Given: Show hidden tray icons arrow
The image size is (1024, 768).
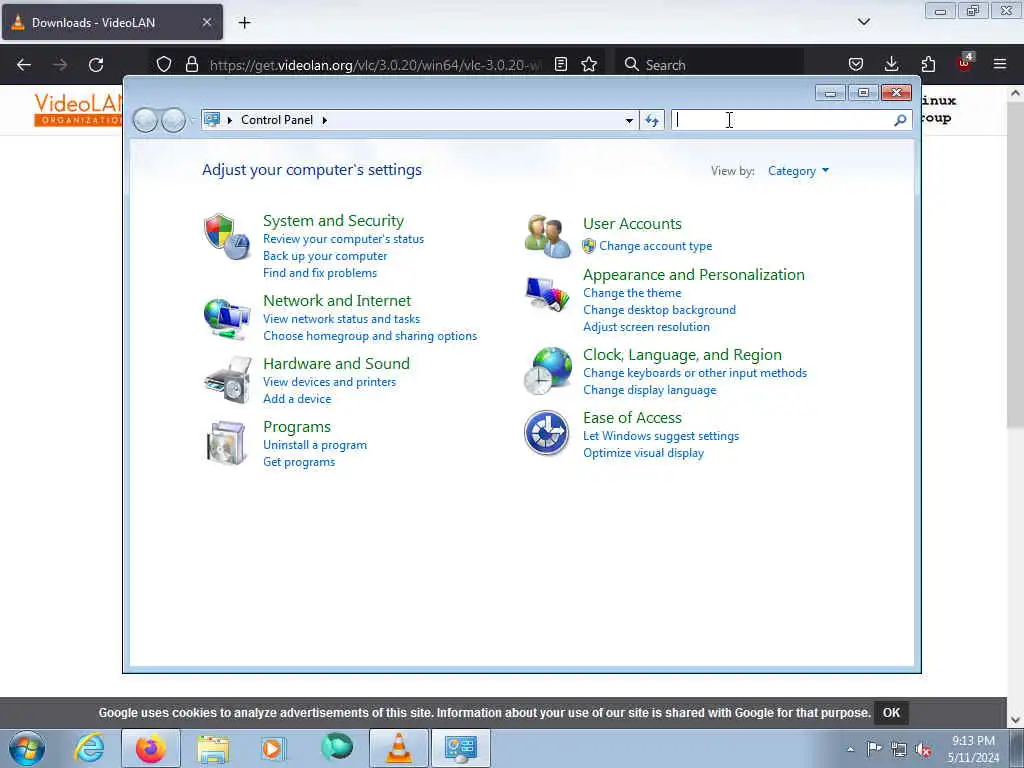Looking at the screenshot, I should pyautogui.click(x=850, y=750).
